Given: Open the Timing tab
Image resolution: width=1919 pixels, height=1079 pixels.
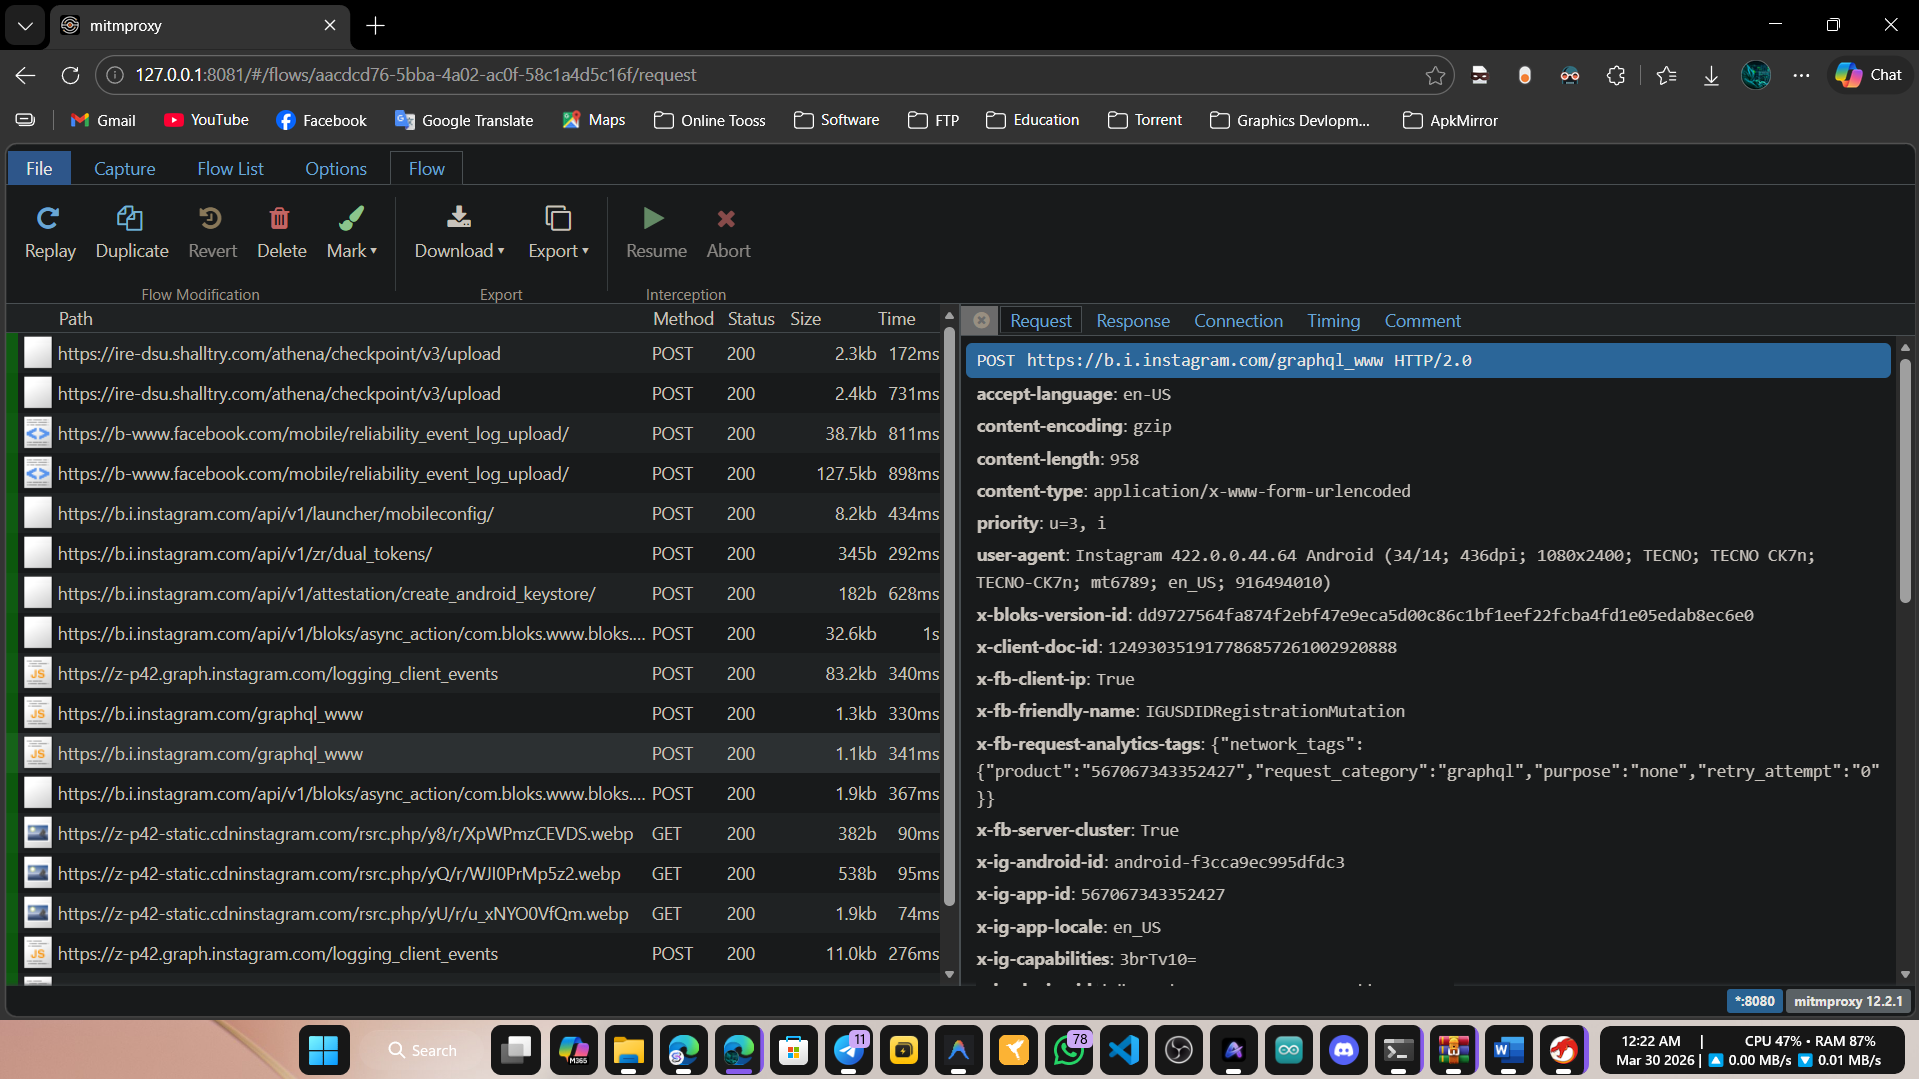Looking at the screenshot, I should coord(1333,320).
